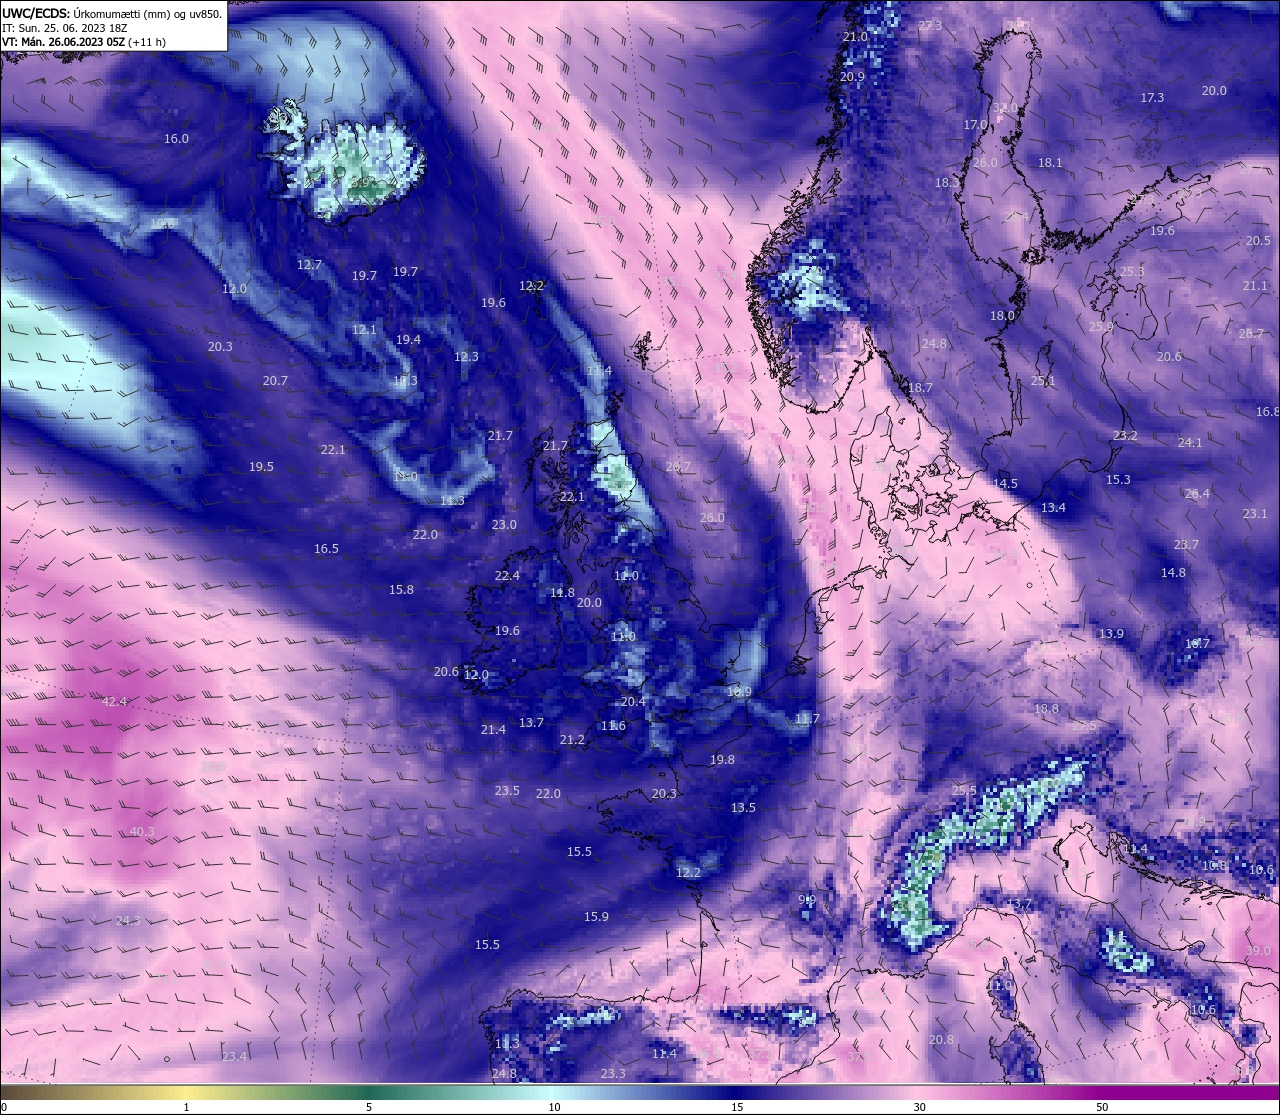Click the 18.0 value over Sweden
Image resolution: width=1280 pixels, height=1115 pixels.
1002,316
